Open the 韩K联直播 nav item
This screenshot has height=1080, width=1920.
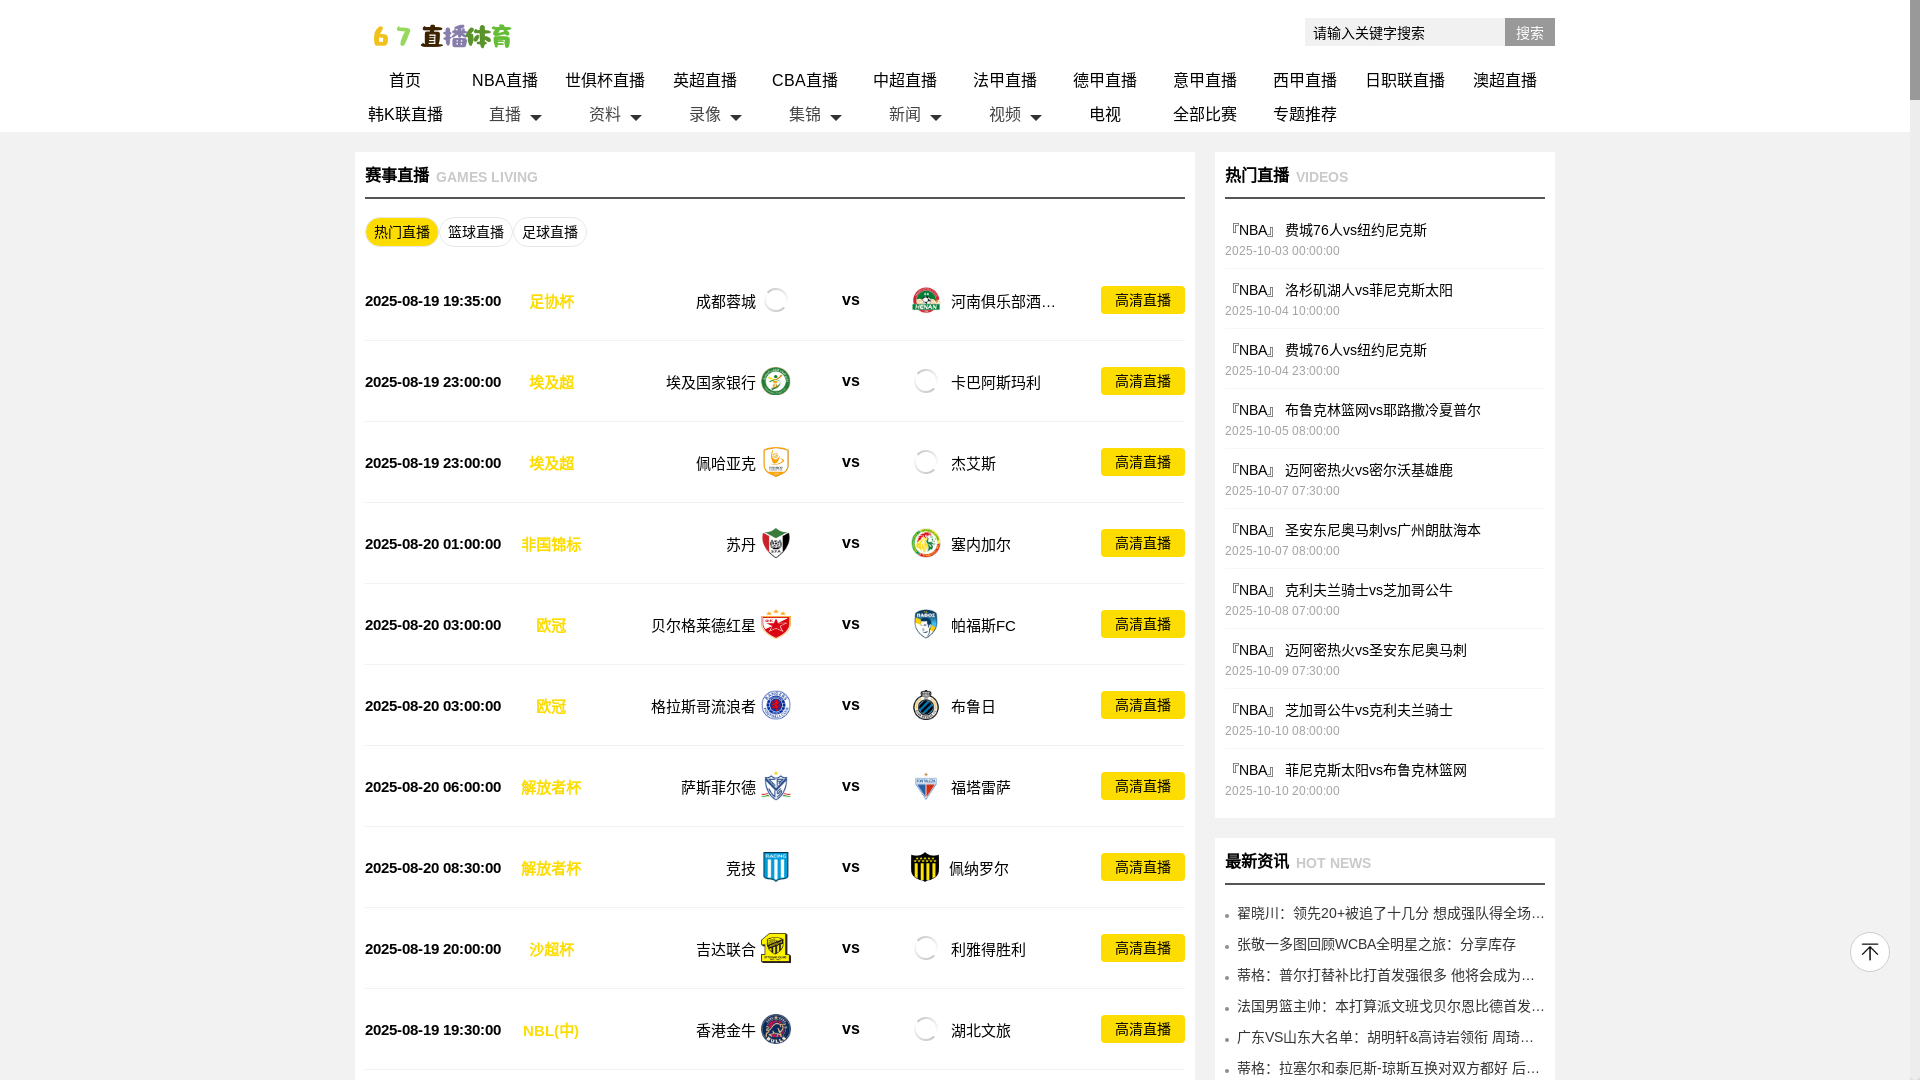point(405,114)
